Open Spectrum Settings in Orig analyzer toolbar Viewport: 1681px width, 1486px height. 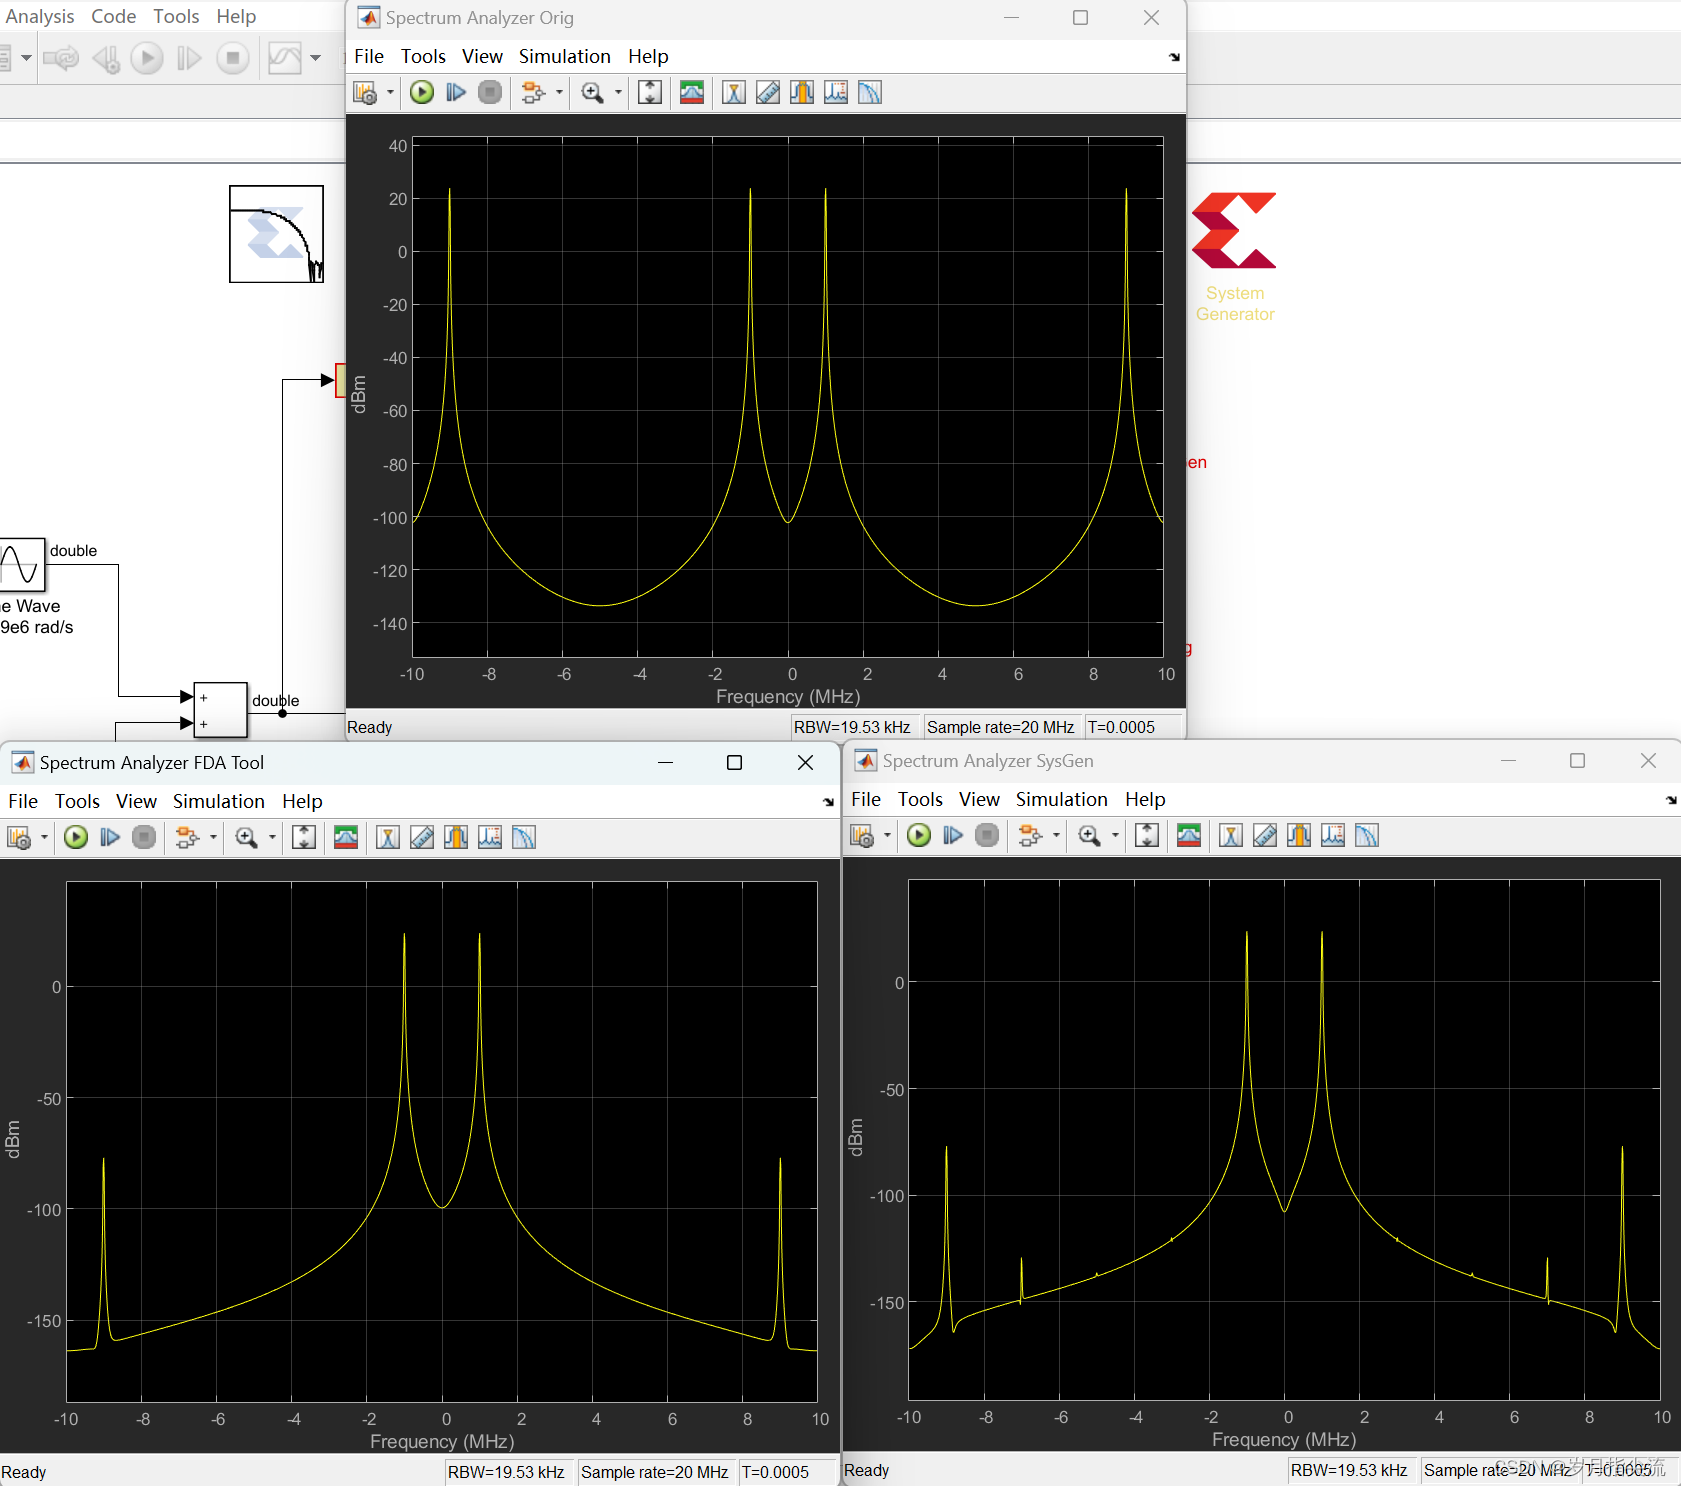point(365,93)
